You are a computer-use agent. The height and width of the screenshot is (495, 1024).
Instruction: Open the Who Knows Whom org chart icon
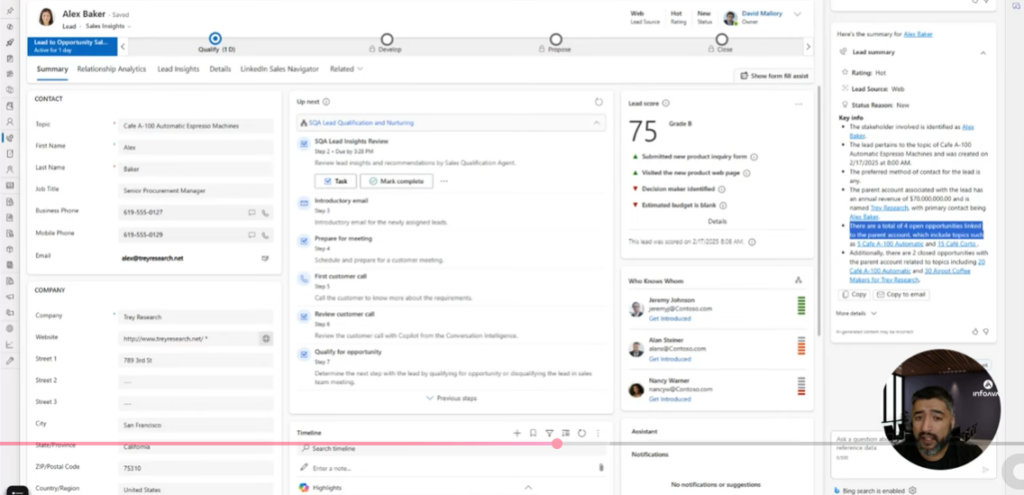[x=798, y=281]
